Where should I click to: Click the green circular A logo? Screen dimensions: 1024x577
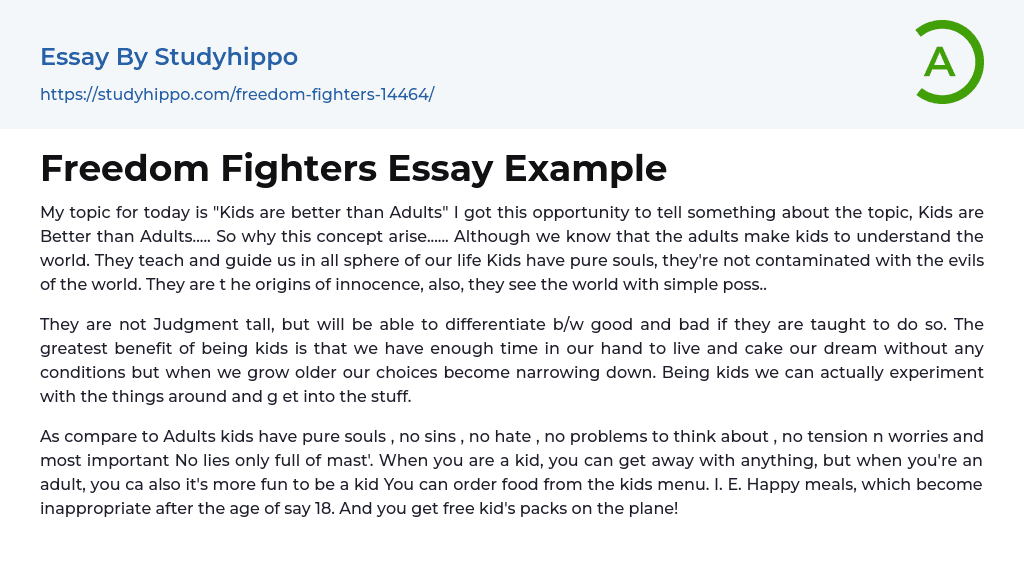coord(948,62)
